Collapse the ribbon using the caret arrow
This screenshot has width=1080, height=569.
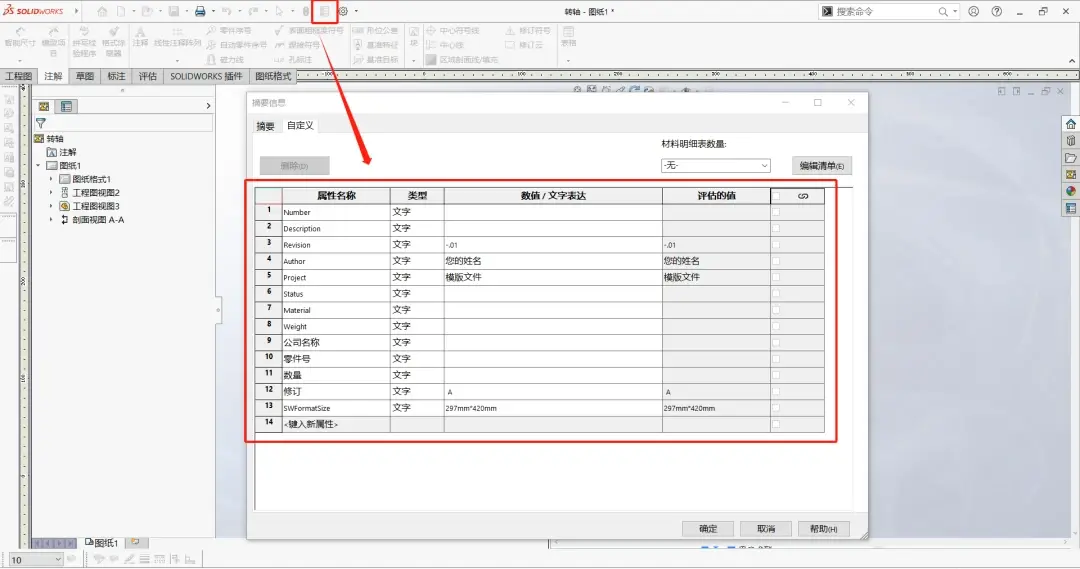point(1072,61)
